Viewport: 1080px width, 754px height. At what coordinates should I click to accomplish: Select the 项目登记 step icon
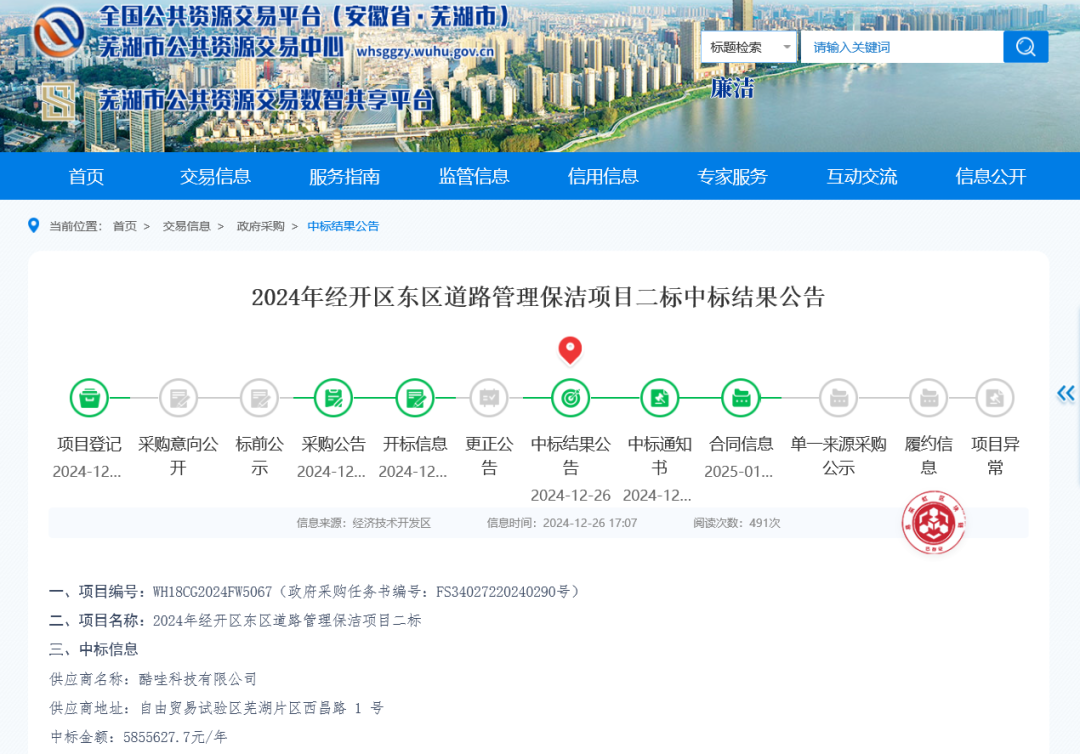(x=89, y=398)
